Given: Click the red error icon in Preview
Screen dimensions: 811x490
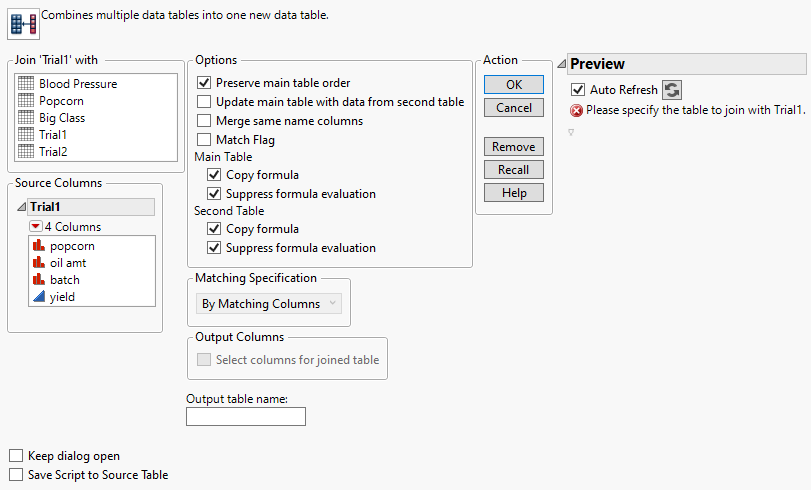Looking at the screenshot, I should click(x=576, y=110).
